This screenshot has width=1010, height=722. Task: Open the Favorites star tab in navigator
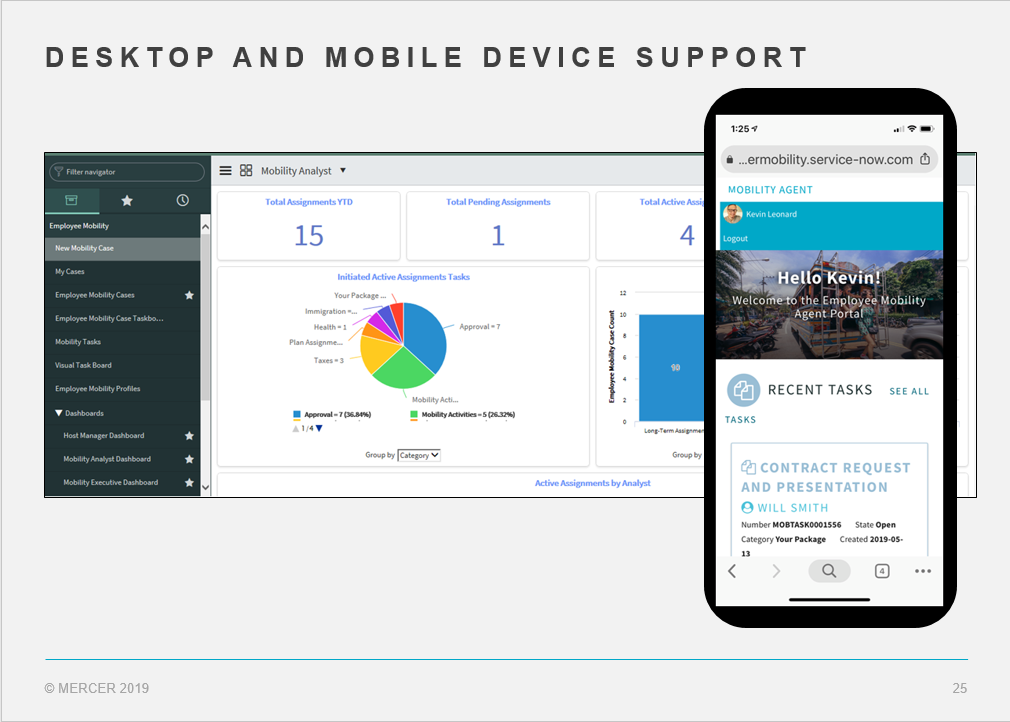[x=128, y=200]
